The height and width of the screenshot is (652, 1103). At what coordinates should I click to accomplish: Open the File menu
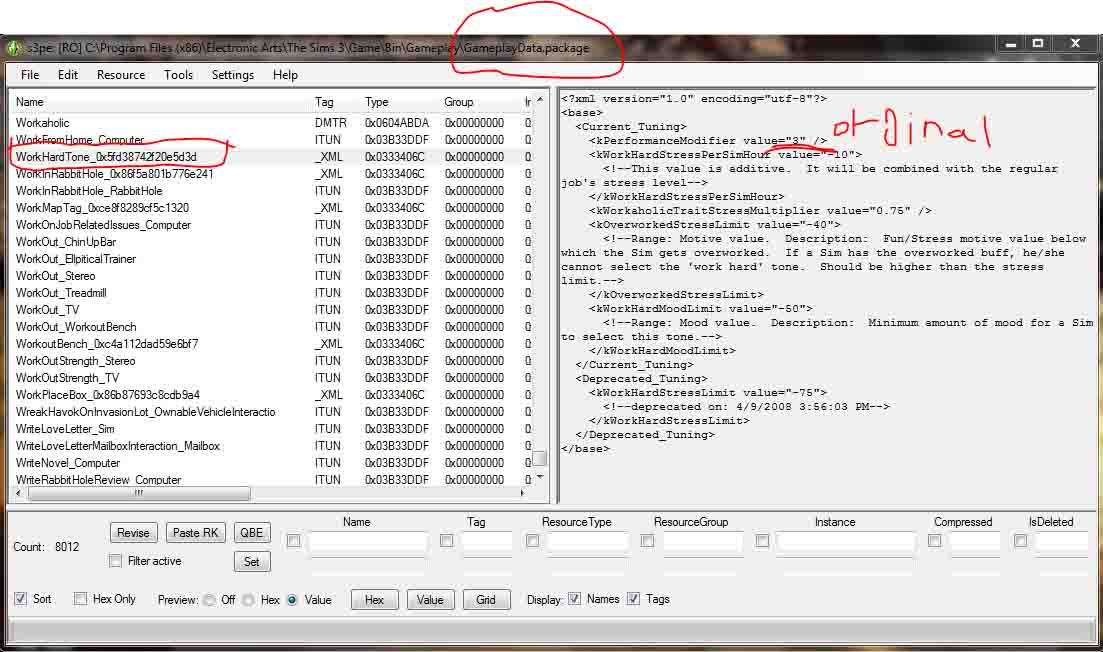coord(30,75)
